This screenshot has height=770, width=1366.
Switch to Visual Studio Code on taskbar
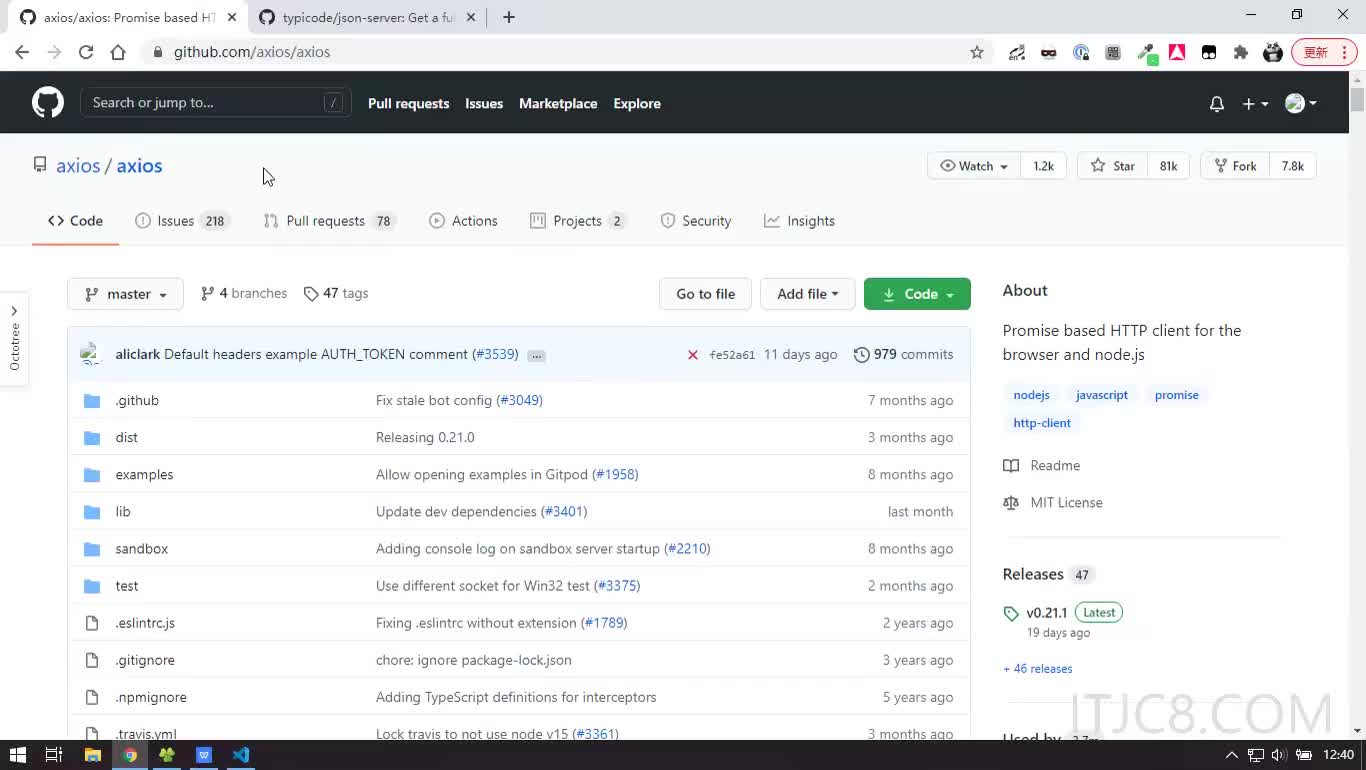(241, 755)
